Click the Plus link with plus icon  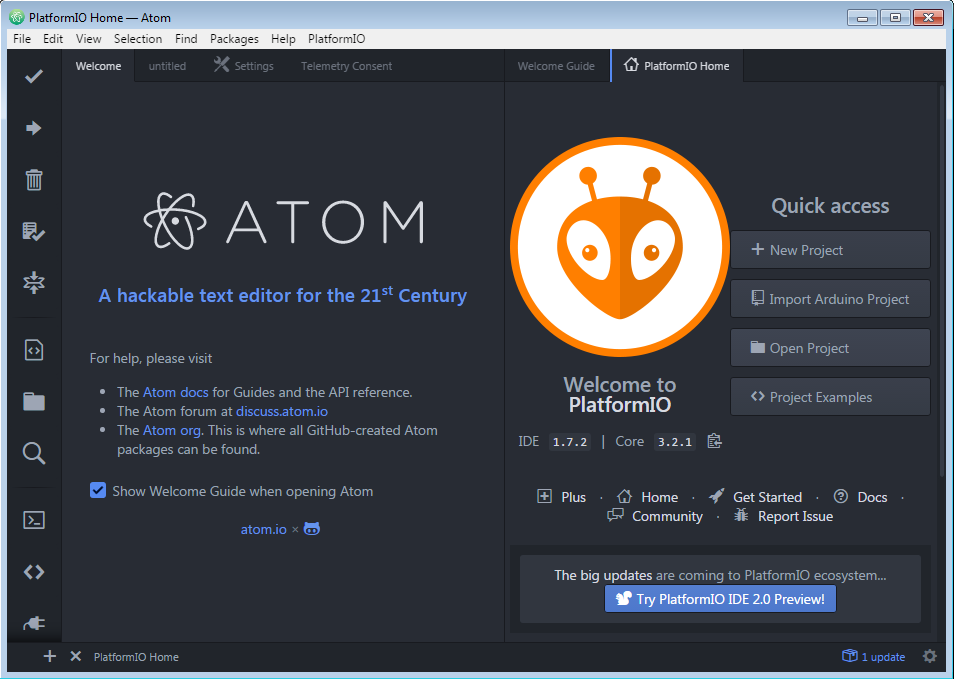pos(562,497)
